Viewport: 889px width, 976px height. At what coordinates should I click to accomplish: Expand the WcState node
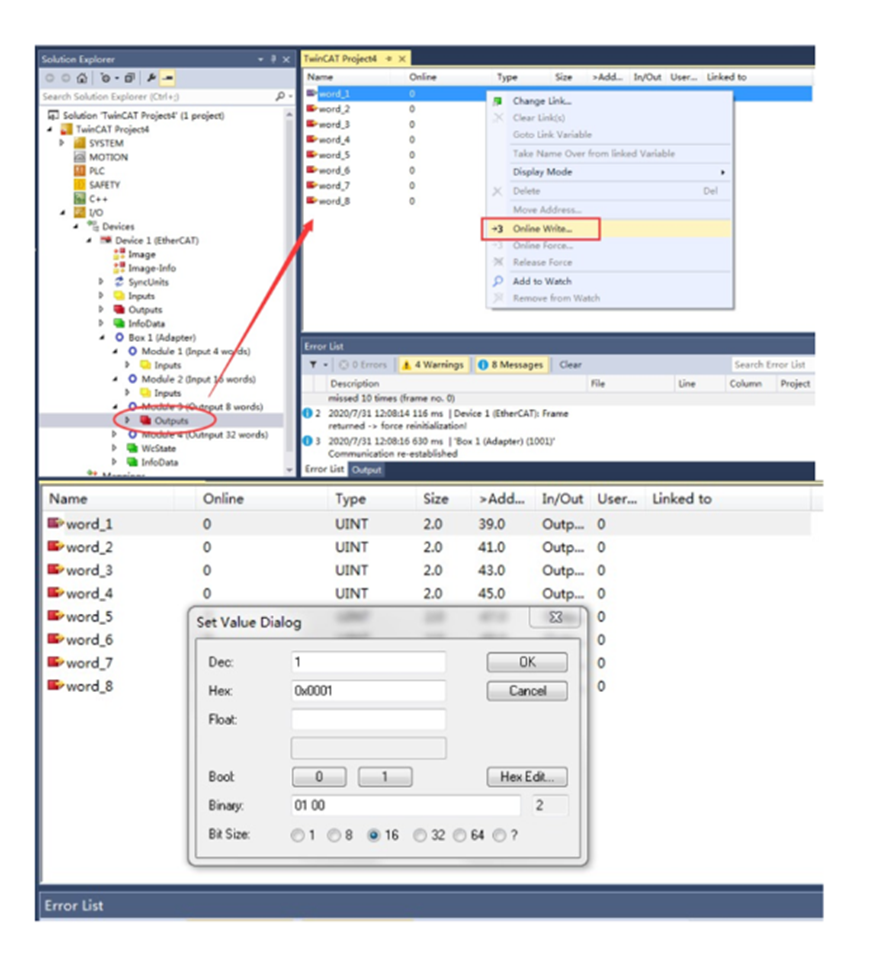click(x=114, y=448)
